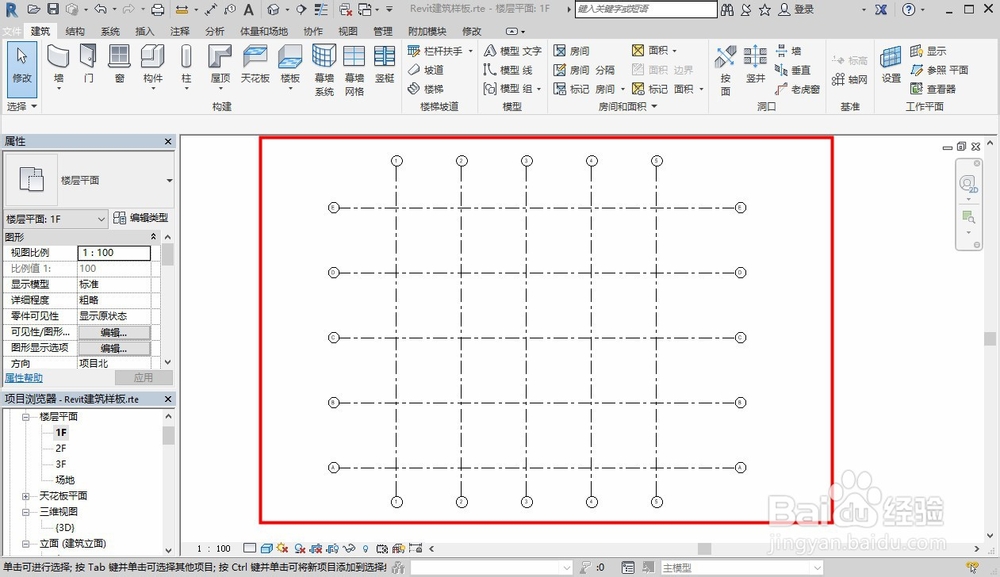
Task: Choose the Wall (墙) tool
Action: [59, 66]
